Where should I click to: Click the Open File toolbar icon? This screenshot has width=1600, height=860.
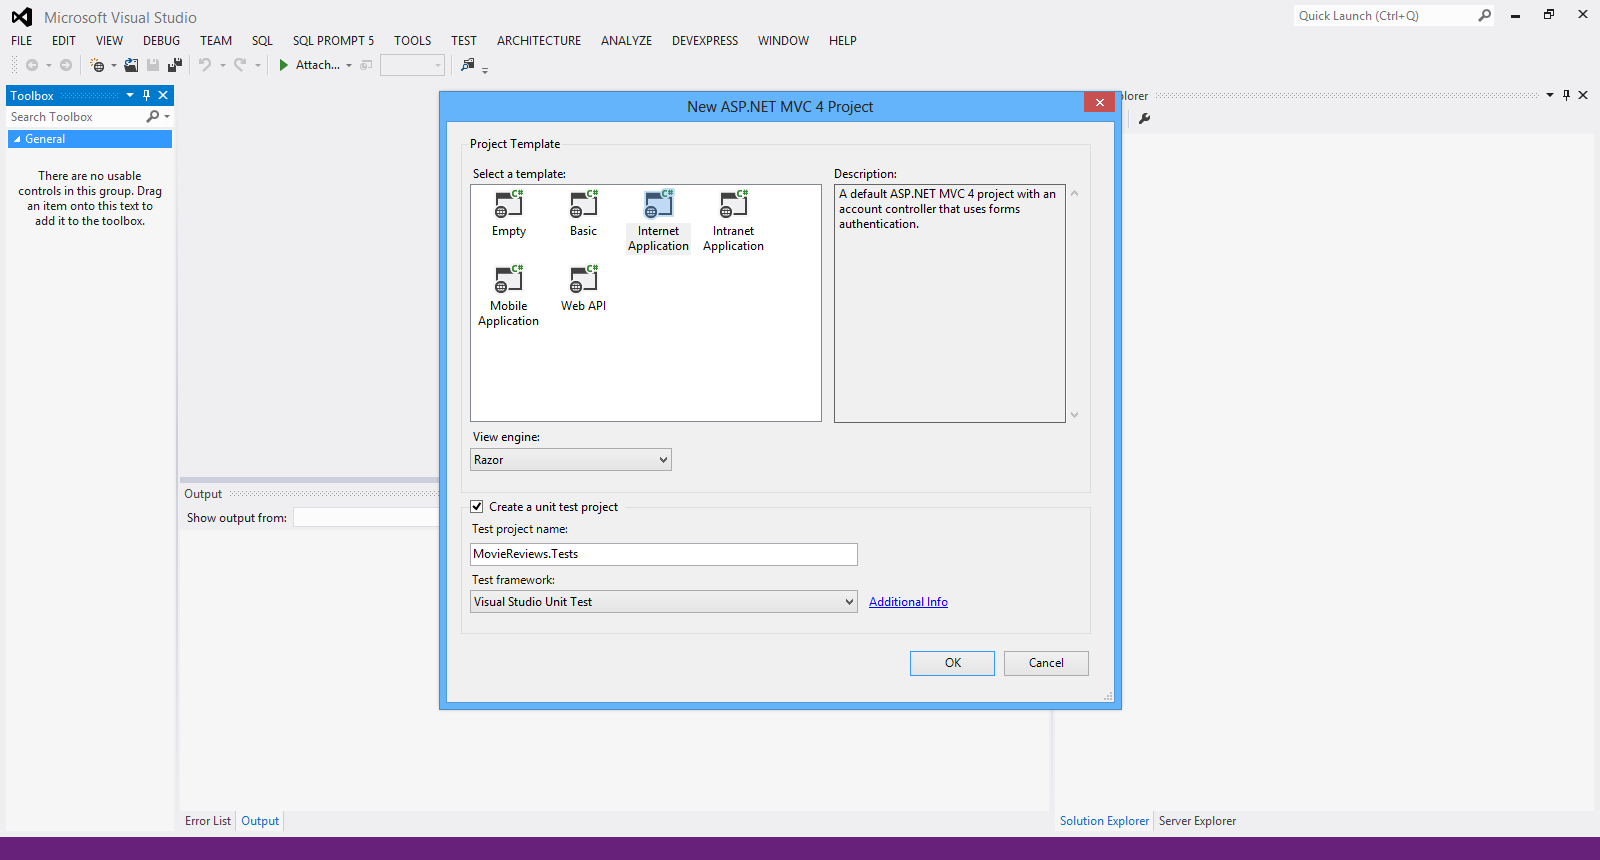click(131, 65)
